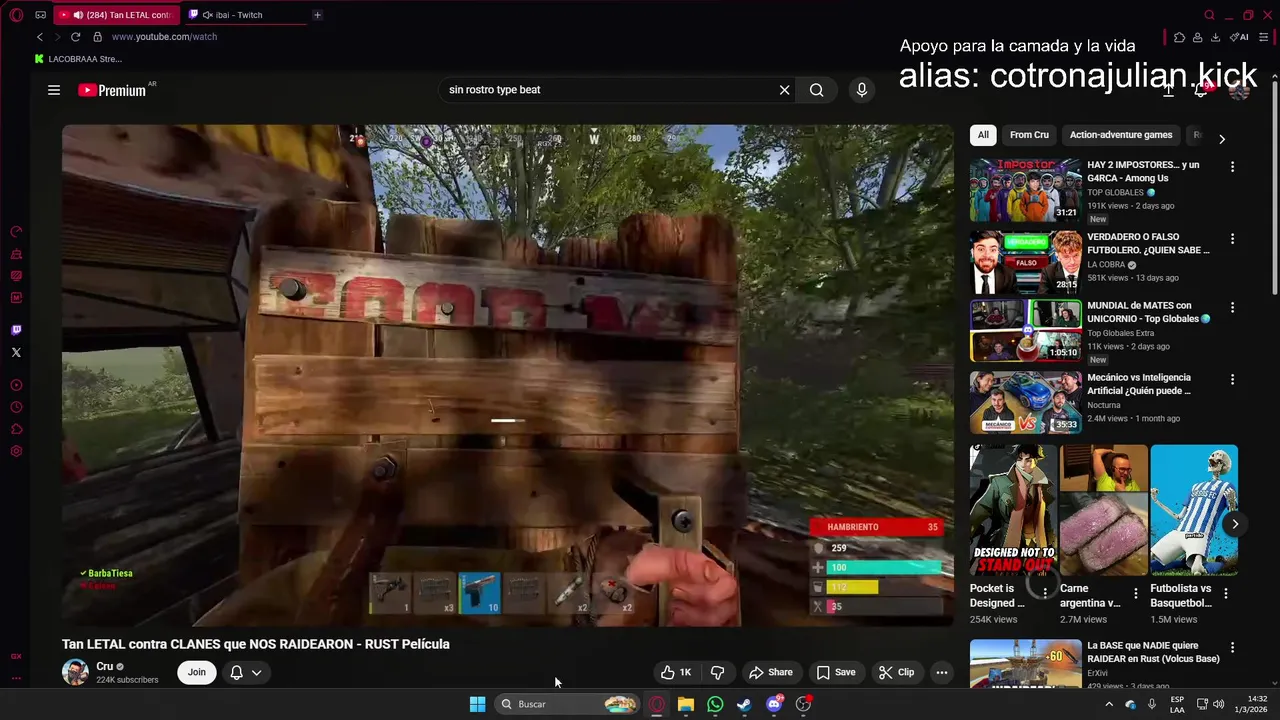This screenshot has height=720, width=1280.
Task: Open options for VERDADERO O FALSO video
Action: pyautogui.click(x=1232, y=239)
